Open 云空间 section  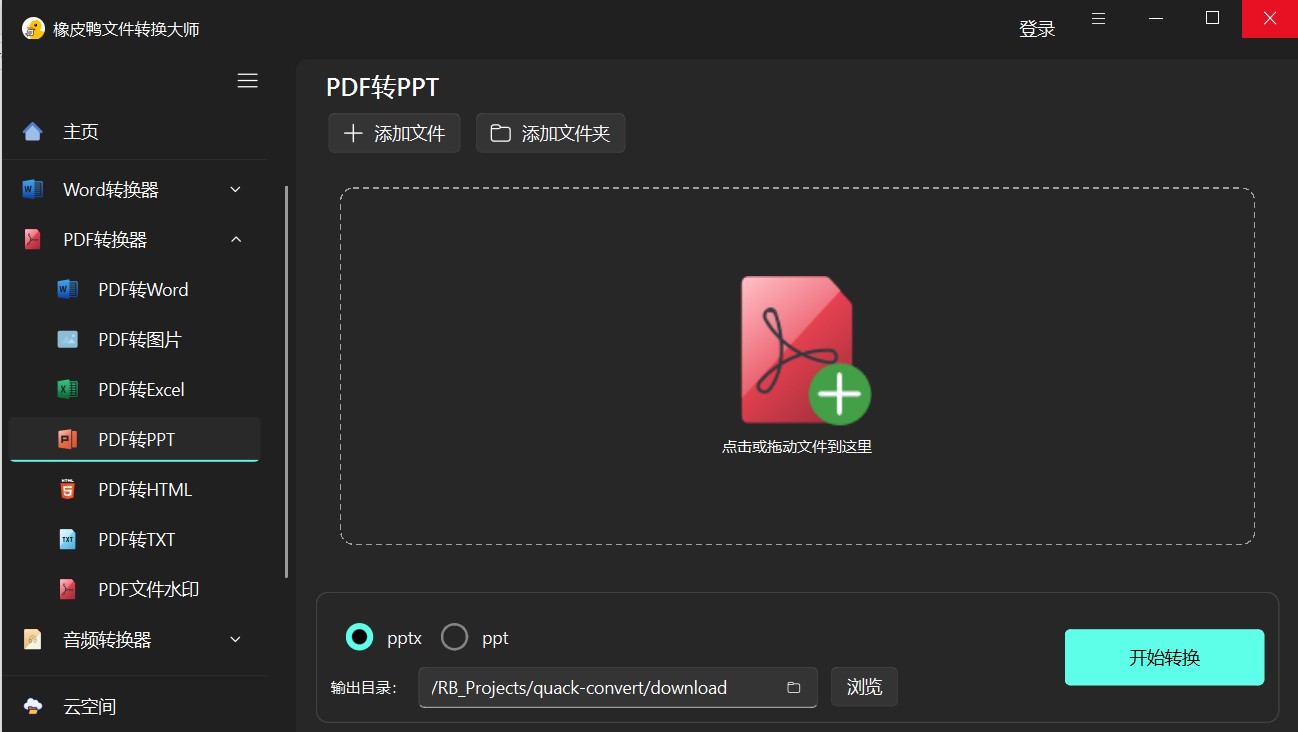coord(135,706)
